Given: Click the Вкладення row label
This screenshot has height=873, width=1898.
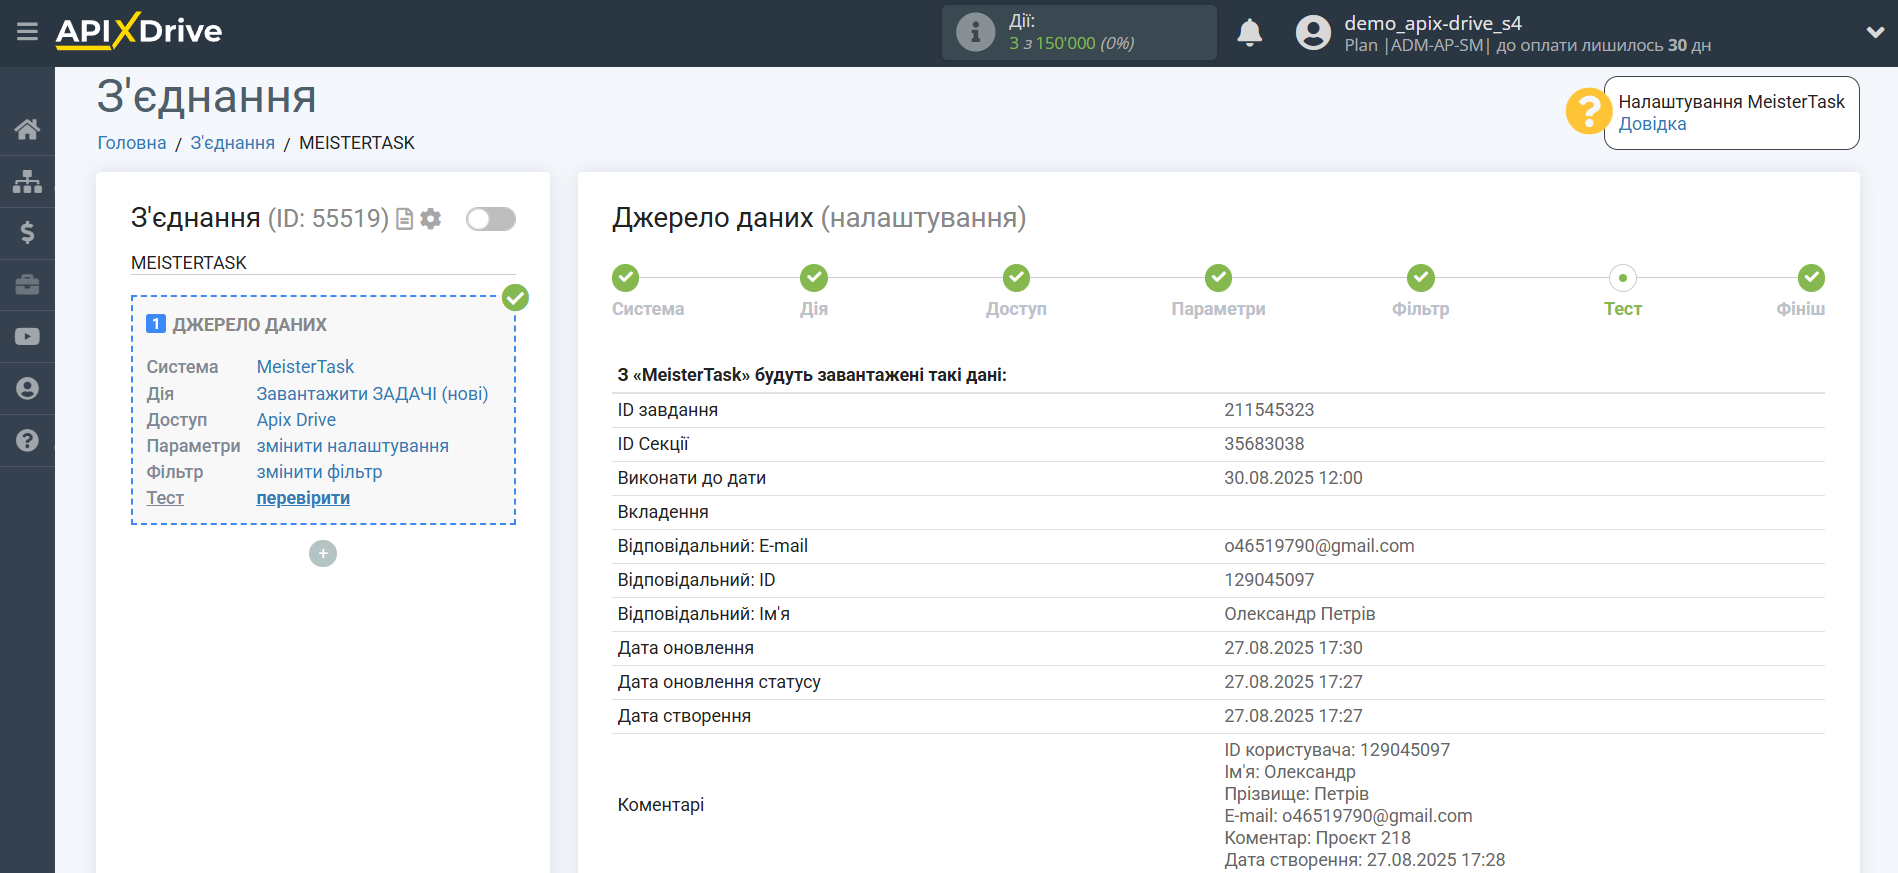Looking at the screenshot, I should coord(663,512).
